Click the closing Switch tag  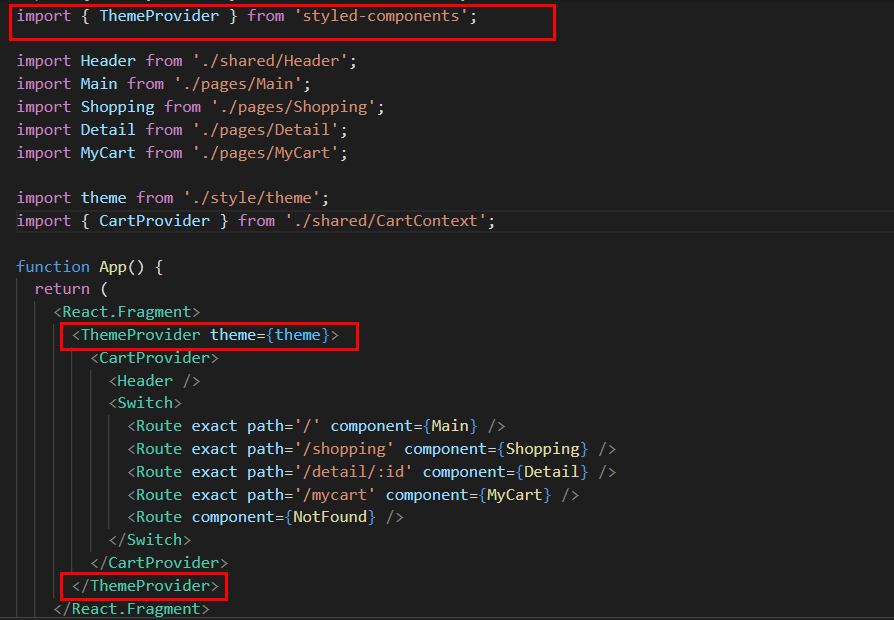(x=150, y=540)
